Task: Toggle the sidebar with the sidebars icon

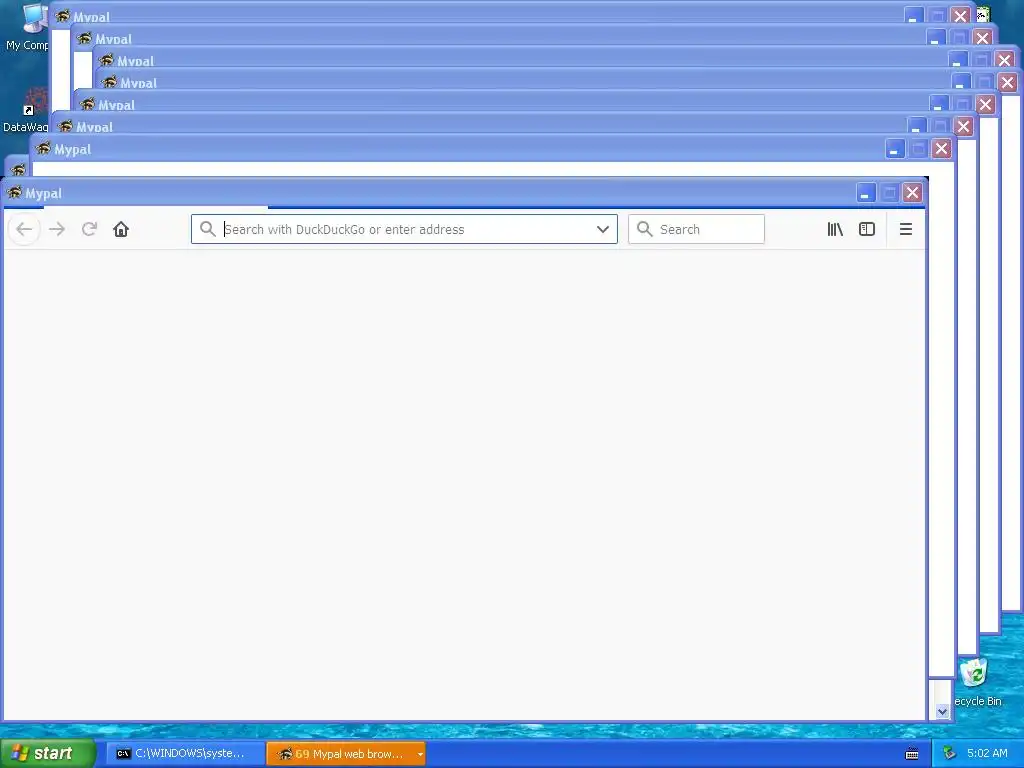Action: (867, 229)
